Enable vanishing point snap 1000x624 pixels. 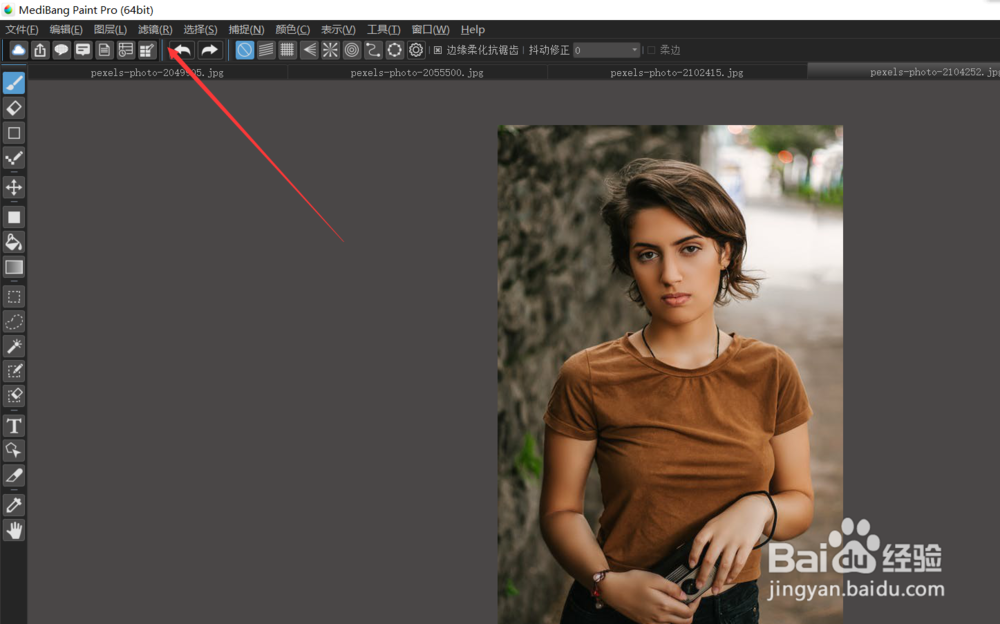(309, 50)
